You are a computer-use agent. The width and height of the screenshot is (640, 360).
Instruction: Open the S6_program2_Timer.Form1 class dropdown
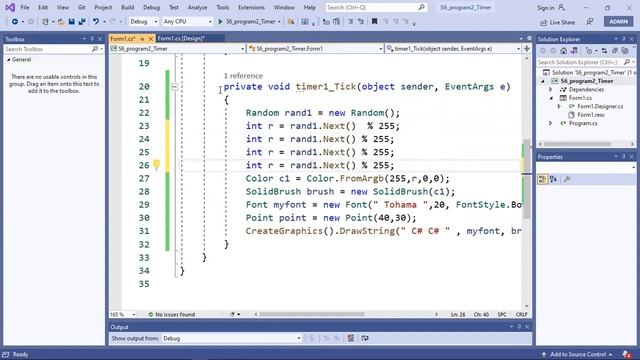(315, 49)
